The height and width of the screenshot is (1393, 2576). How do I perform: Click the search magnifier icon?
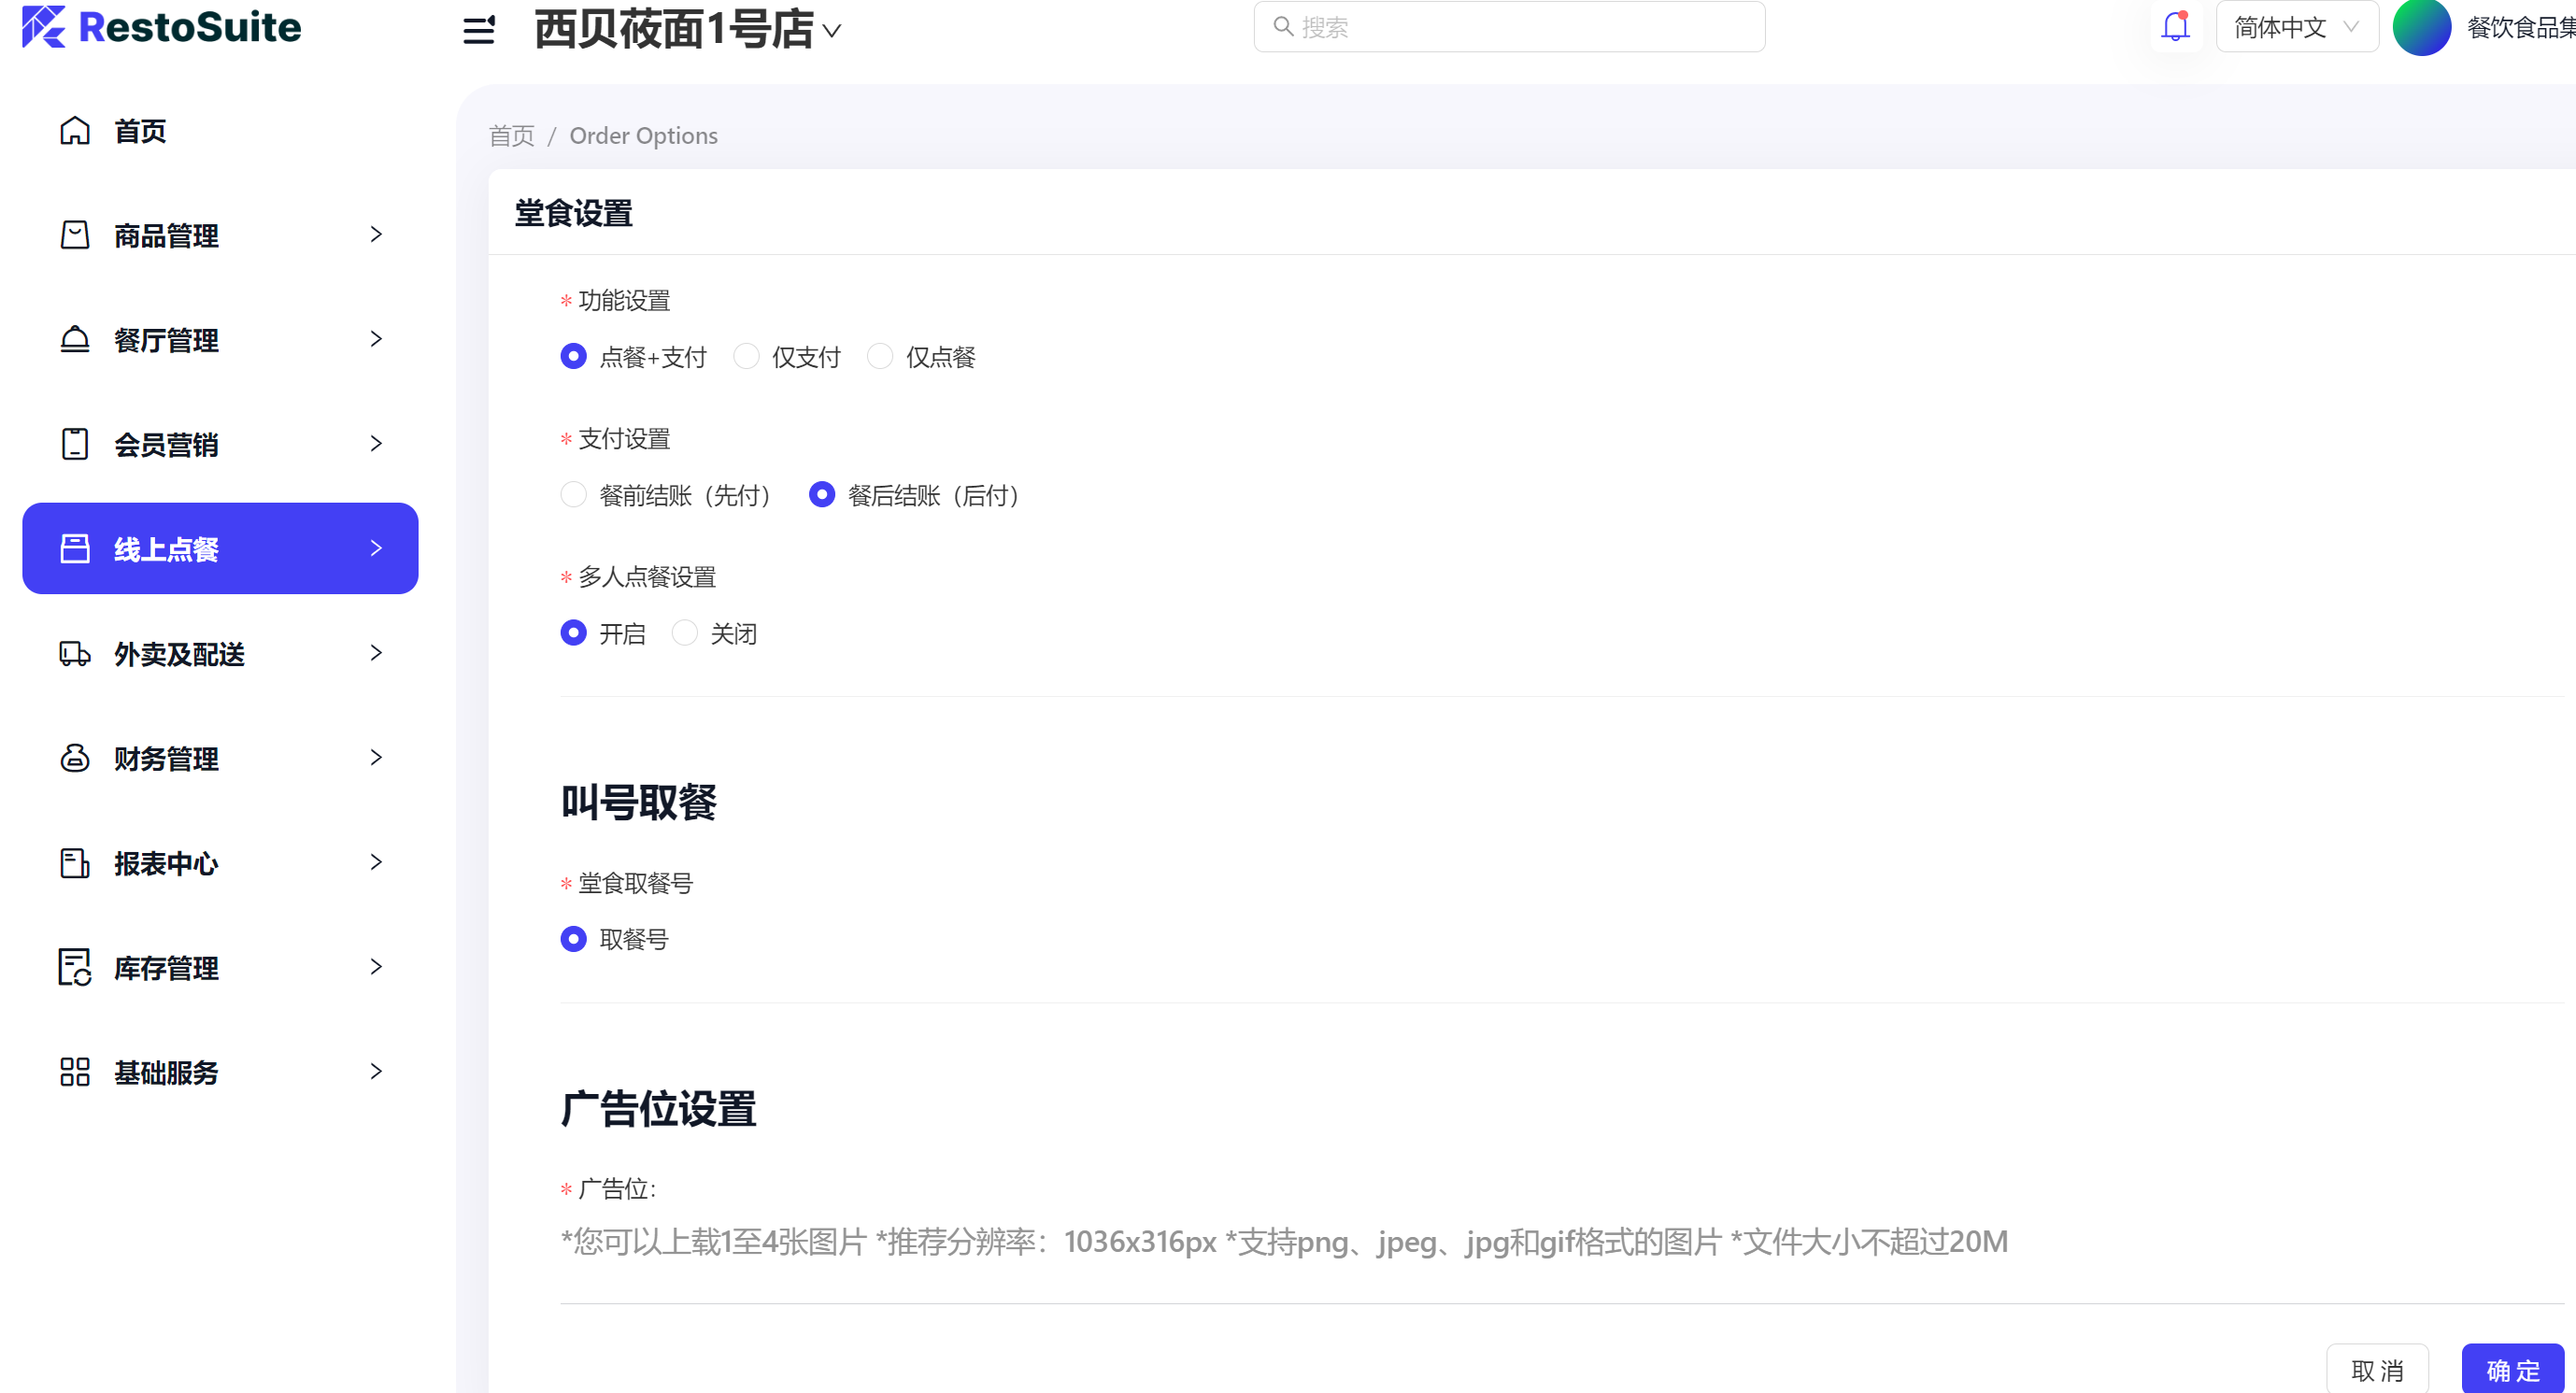pyautogui.click(x=1283, y=27)
